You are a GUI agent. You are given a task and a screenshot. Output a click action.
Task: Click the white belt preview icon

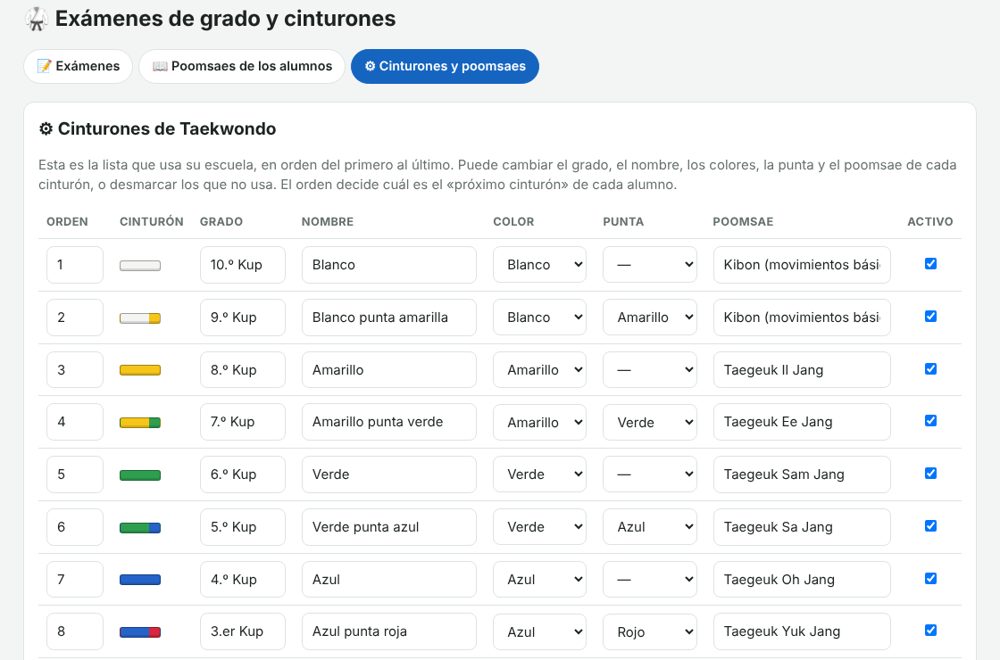click(x=140, y=265)
